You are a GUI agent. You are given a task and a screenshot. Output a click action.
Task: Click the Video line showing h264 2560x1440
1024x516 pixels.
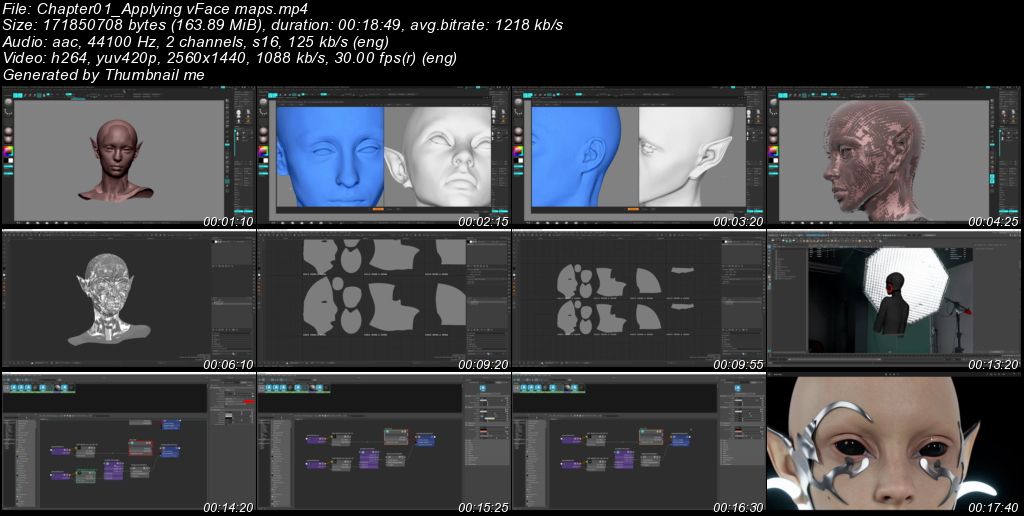tap(229, 58)
